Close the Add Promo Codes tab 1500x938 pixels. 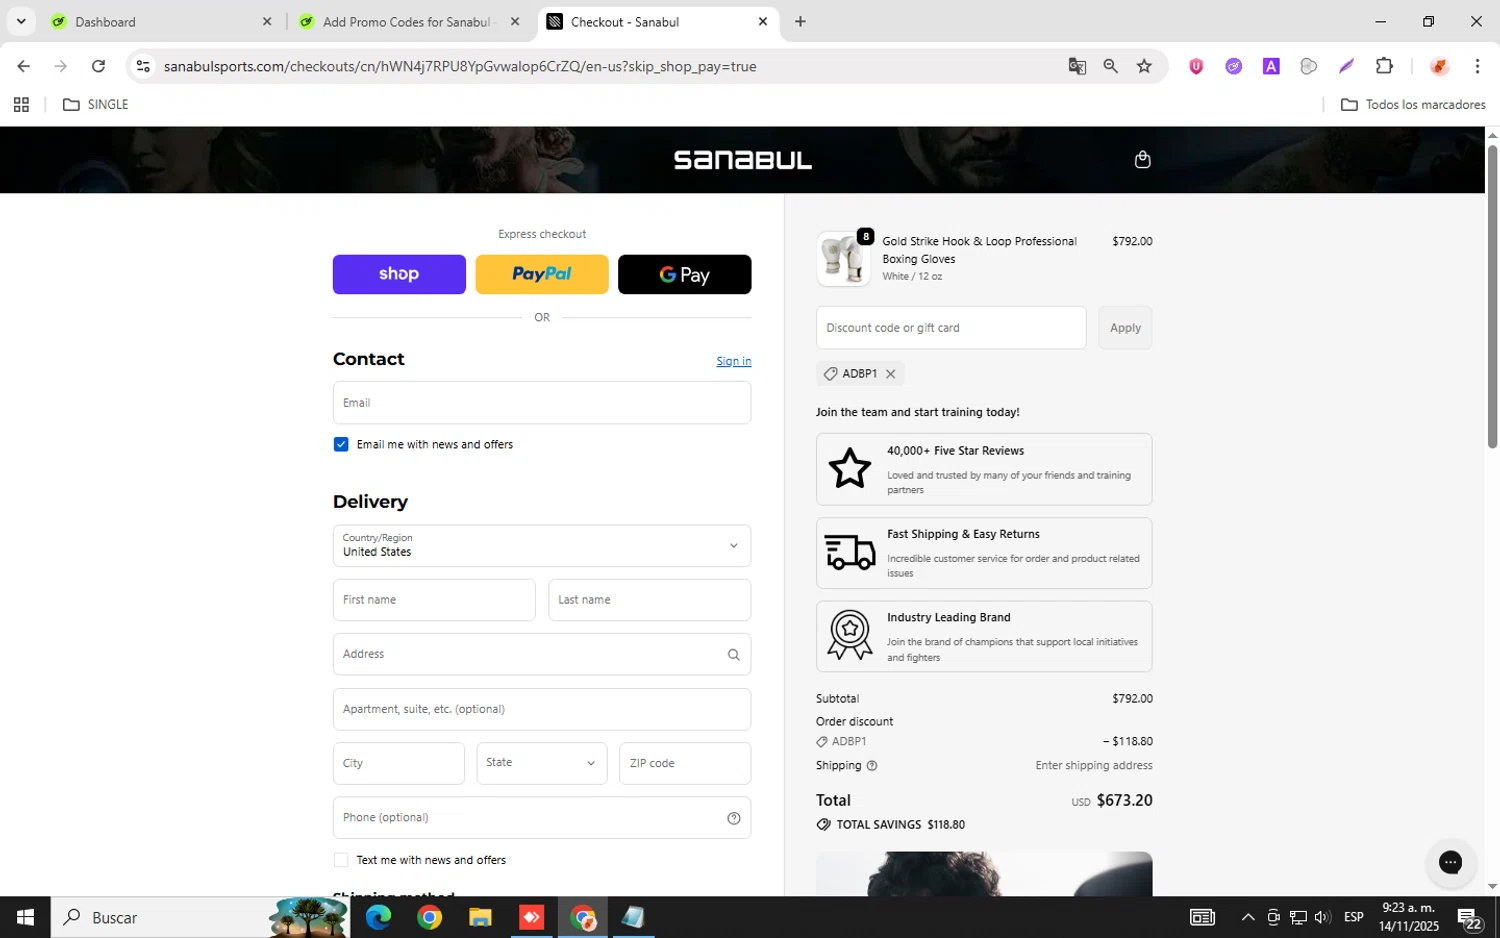(x=515, y=21)
